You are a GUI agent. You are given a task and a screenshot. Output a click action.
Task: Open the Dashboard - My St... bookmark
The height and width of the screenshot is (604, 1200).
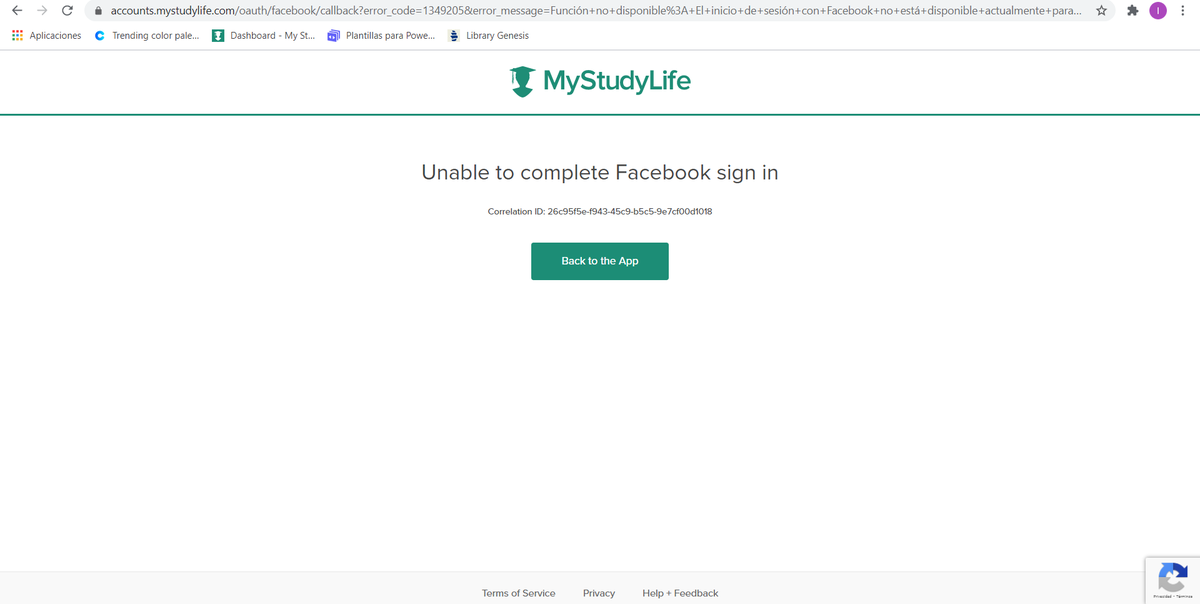pyautogui.click(x=263, y=35)
